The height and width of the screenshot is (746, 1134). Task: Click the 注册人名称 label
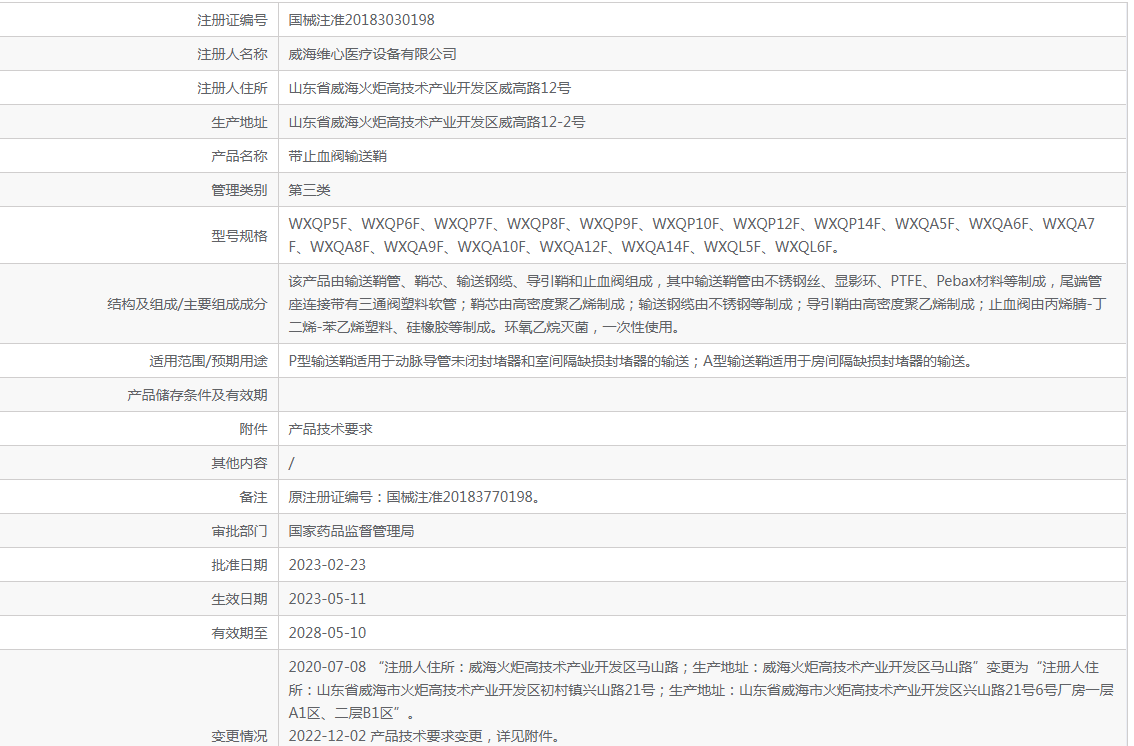pos(232,54)
